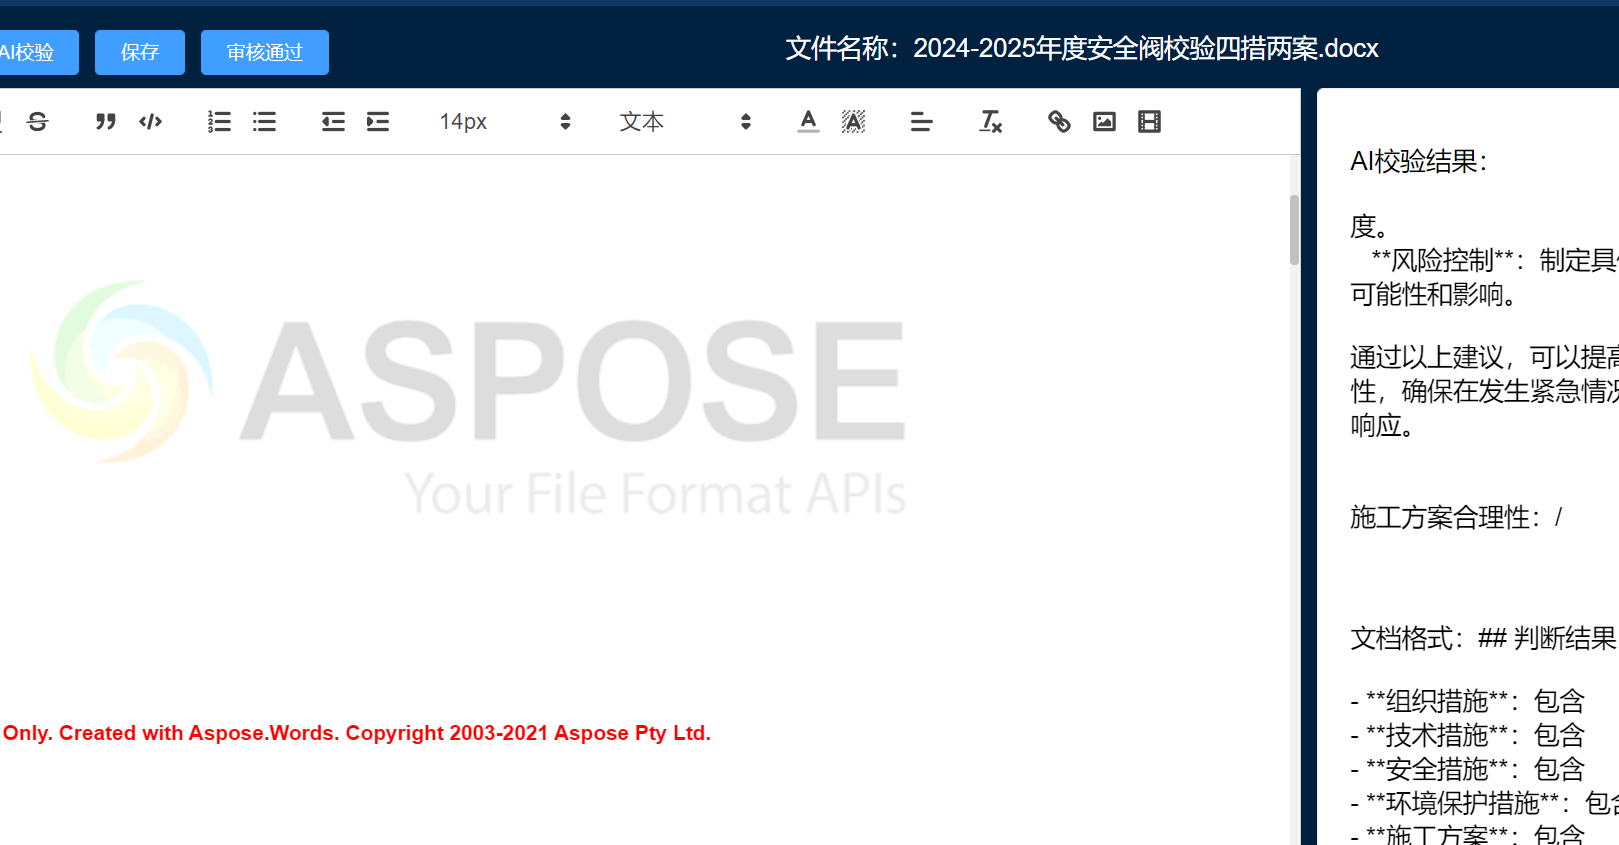Click the 施工方案合理性 line
Image resolution: width=1619 pixels, height=845 pixels.
1456,518
